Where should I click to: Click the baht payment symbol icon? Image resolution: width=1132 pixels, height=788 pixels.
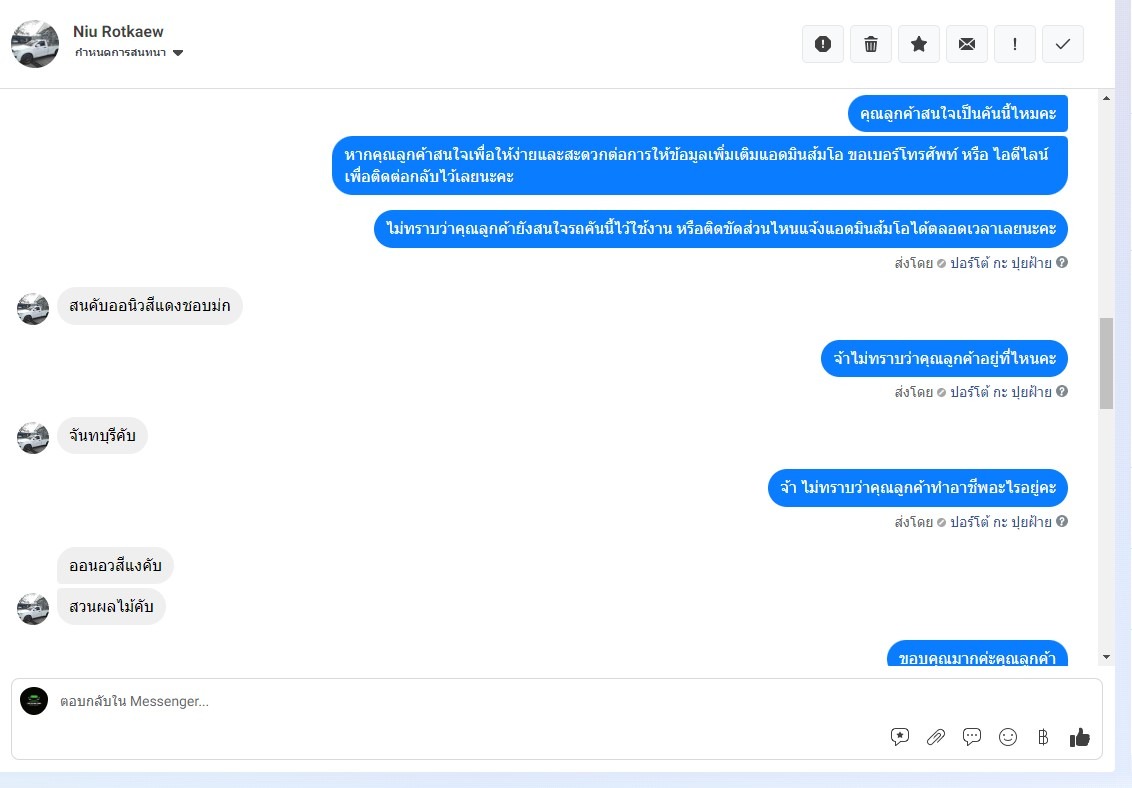coord(1043,737)
